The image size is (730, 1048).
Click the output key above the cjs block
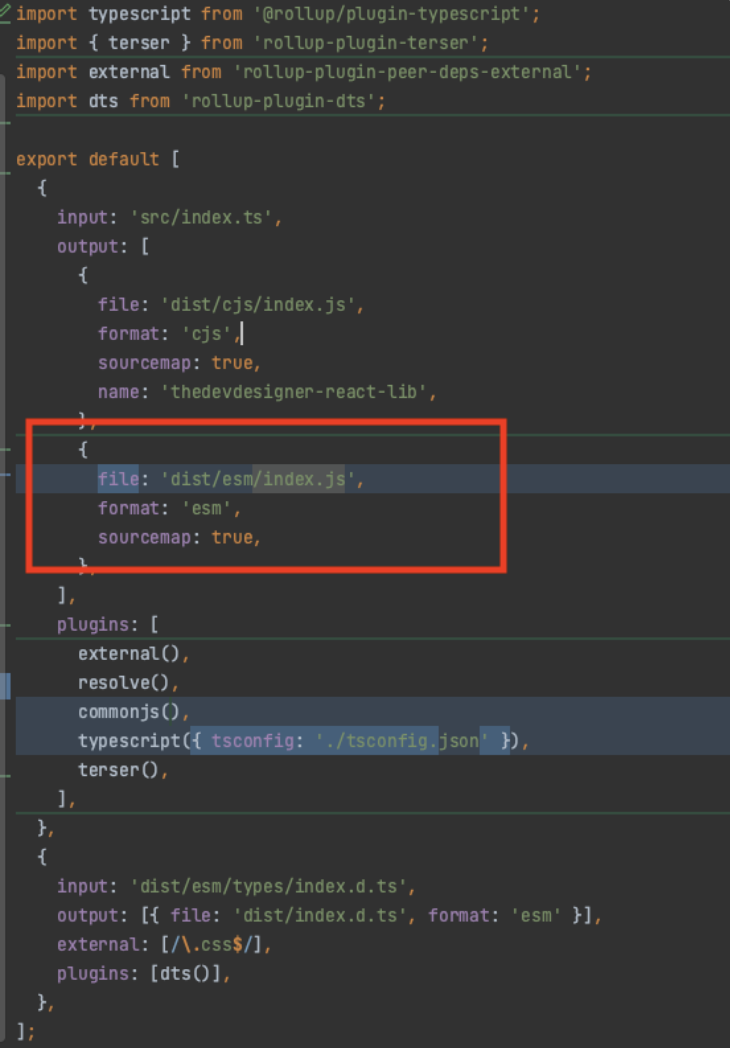point(88,247)
